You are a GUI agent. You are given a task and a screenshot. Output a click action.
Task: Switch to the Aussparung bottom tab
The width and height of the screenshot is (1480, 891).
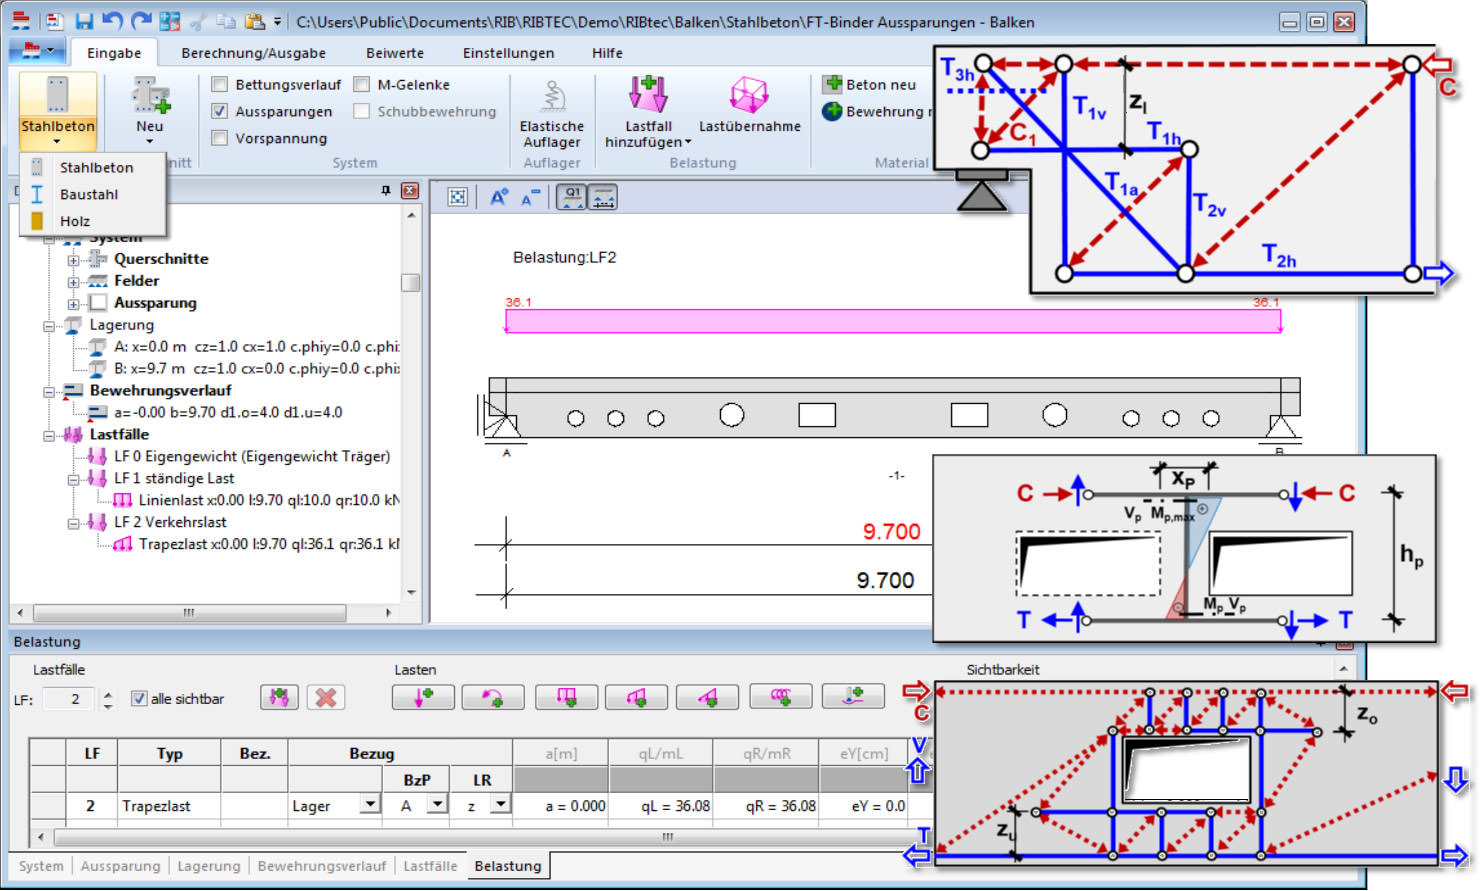point(120,866)
